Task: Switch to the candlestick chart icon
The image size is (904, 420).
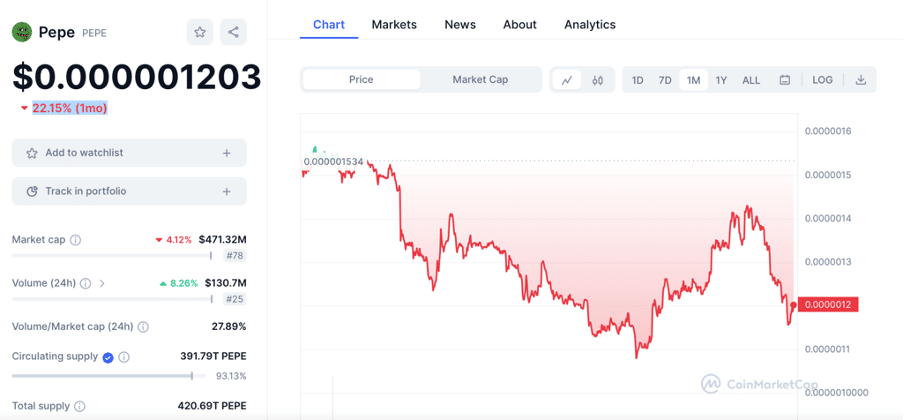Action: tap(598, 80)
